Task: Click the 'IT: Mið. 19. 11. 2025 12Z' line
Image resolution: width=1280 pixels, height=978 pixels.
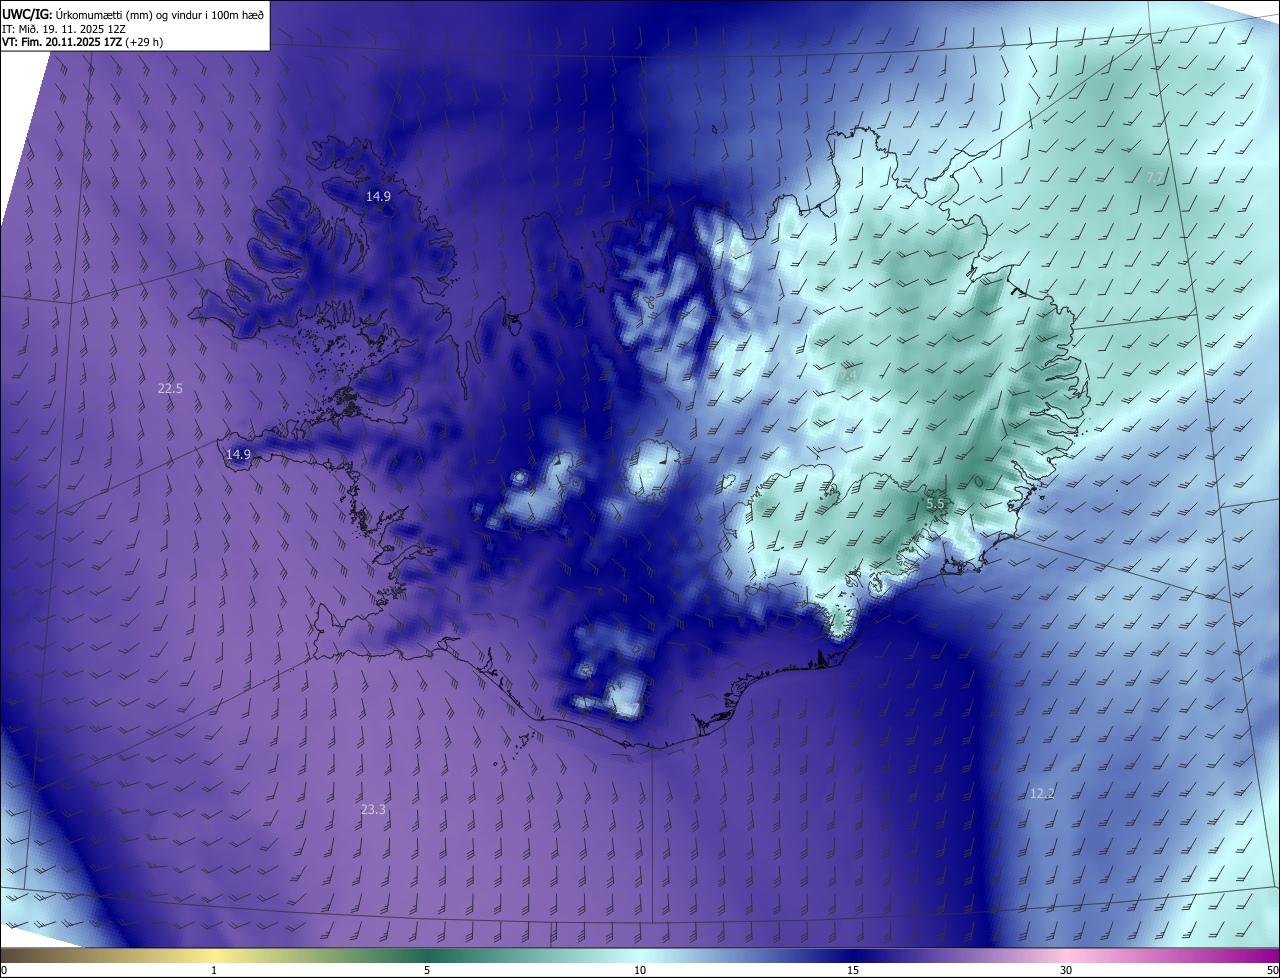Action: pyautogui.click(x=64, y=29)
